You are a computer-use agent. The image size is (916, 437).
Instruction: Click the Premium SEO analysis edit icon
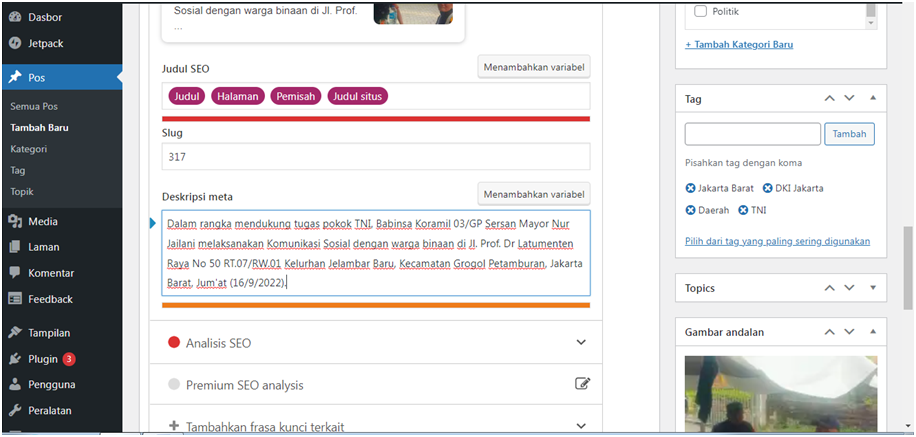582,384
